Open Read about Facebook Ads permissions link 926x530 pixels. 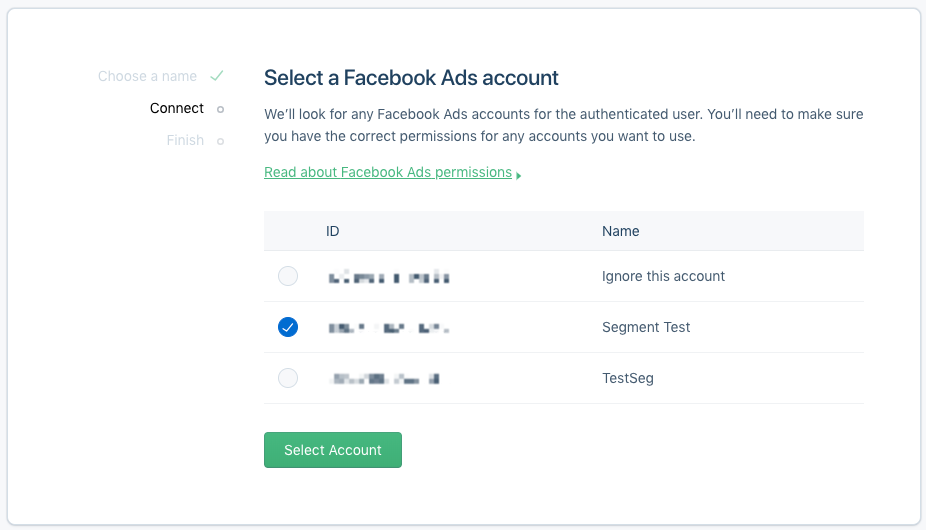click(388, 172)
